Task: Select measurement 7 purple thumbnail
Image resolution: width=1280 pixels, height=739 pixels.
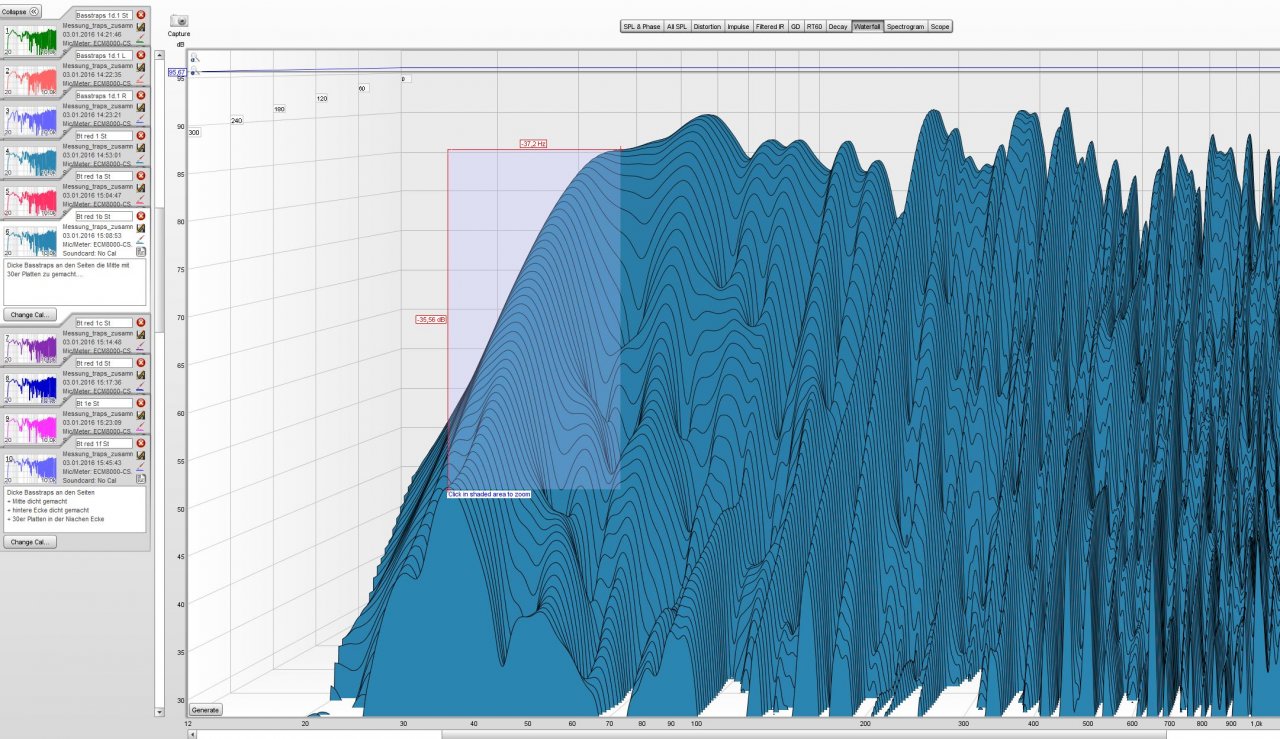Action: click(x=31, y=348)
